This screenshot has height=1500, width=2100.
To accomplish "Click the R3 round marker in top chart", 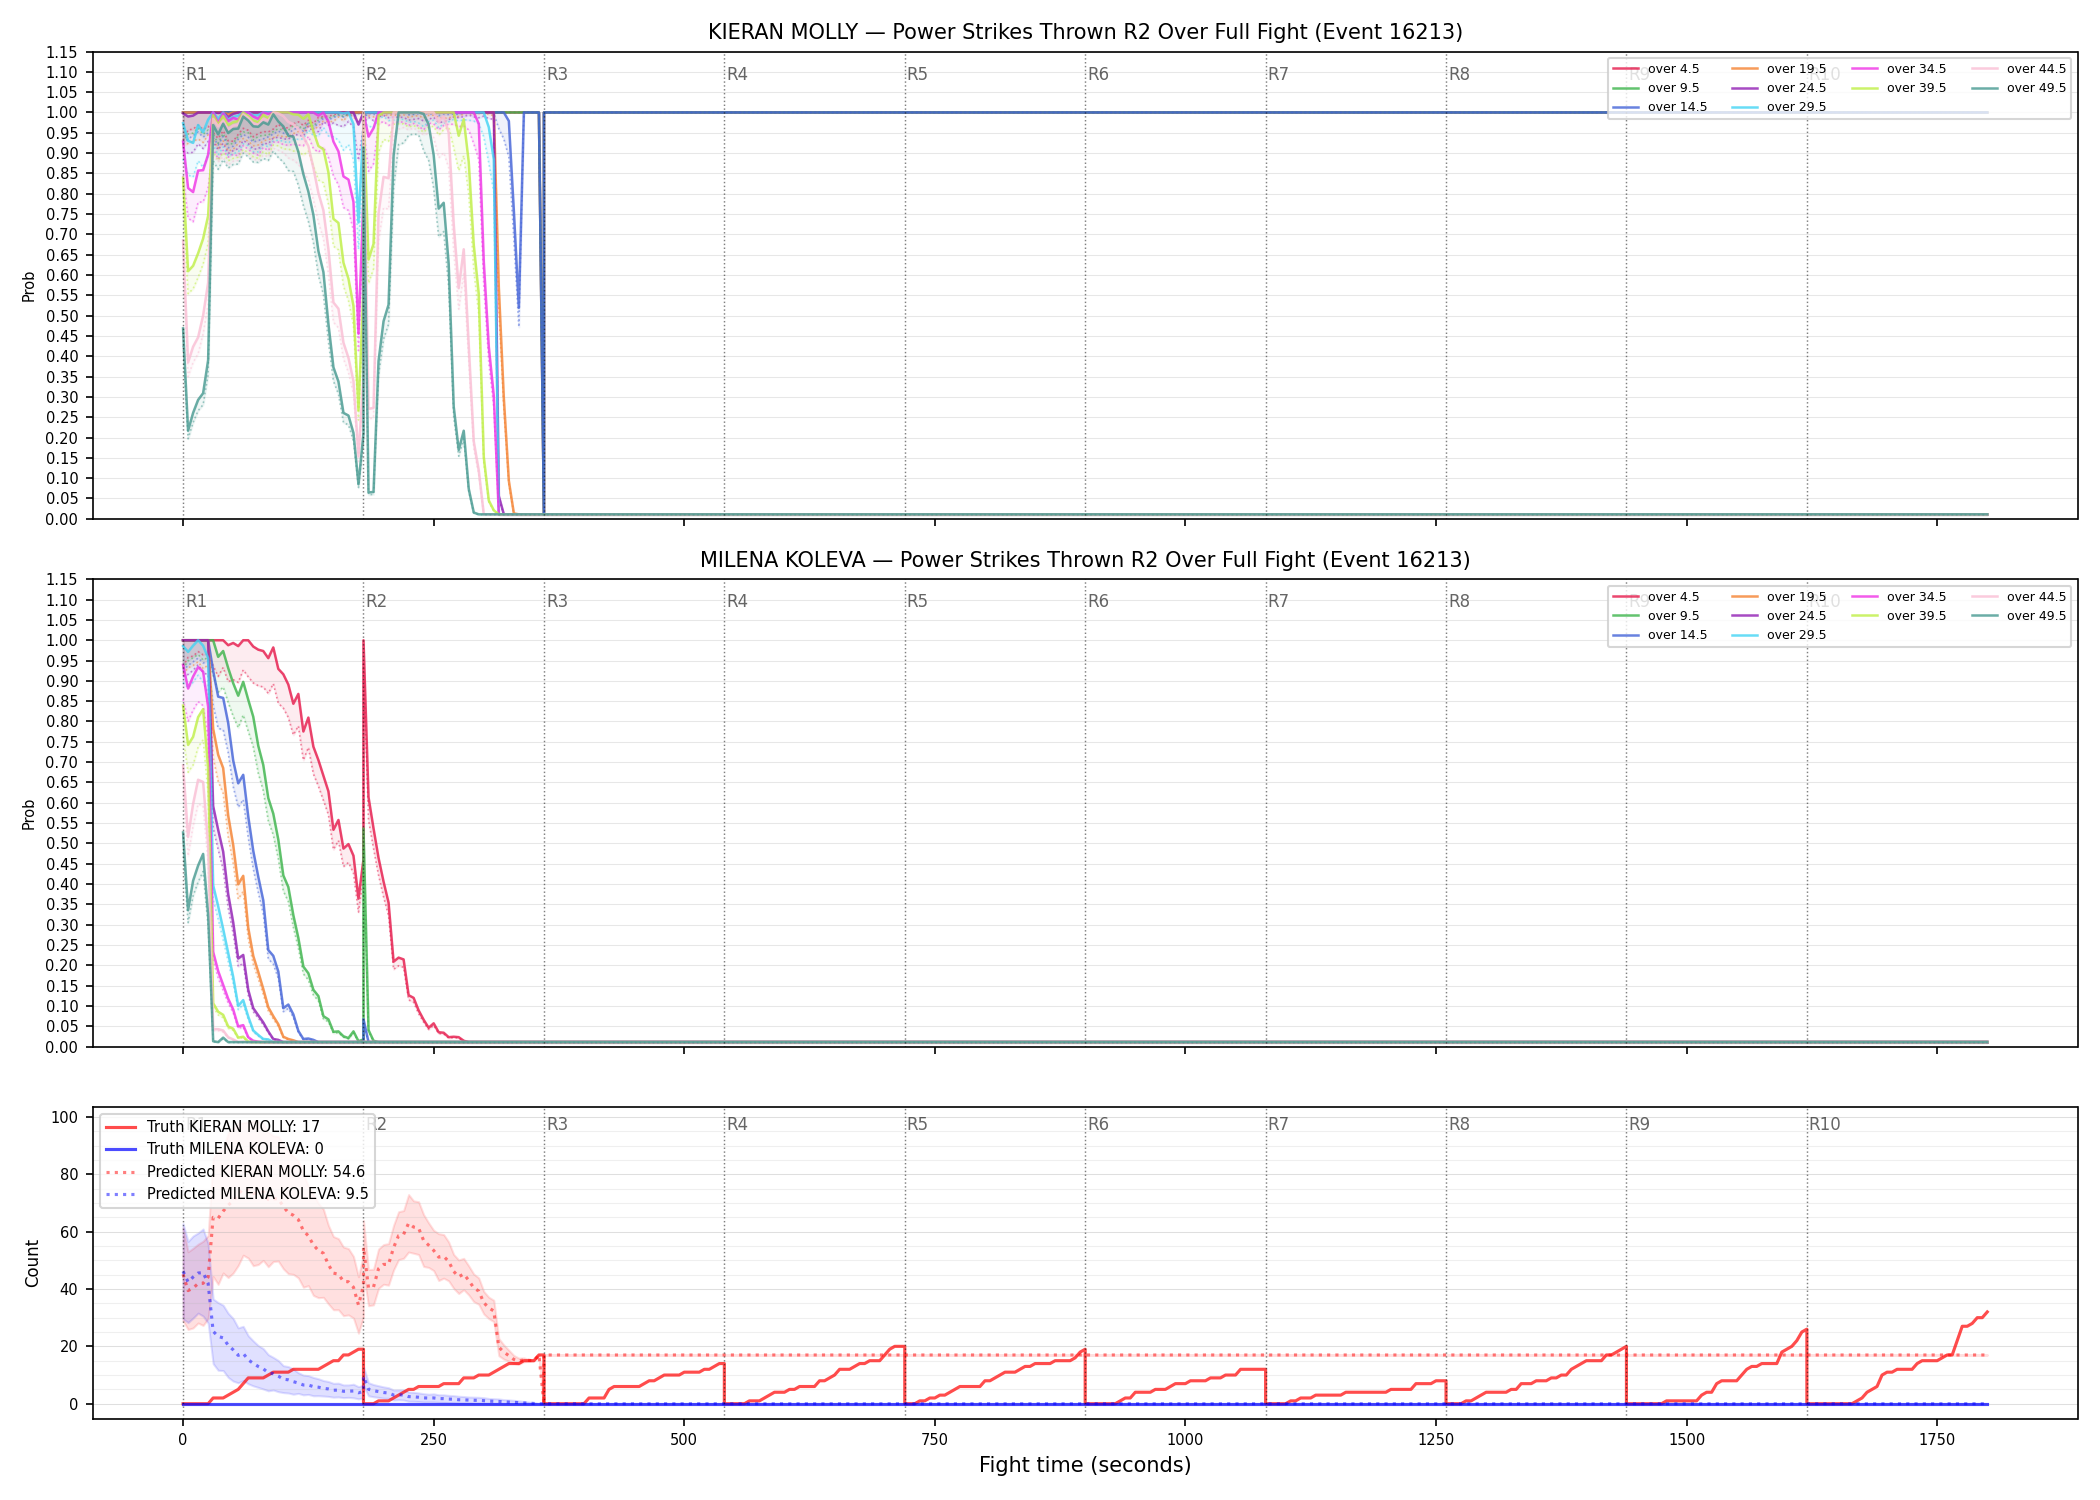I will 557,74.
